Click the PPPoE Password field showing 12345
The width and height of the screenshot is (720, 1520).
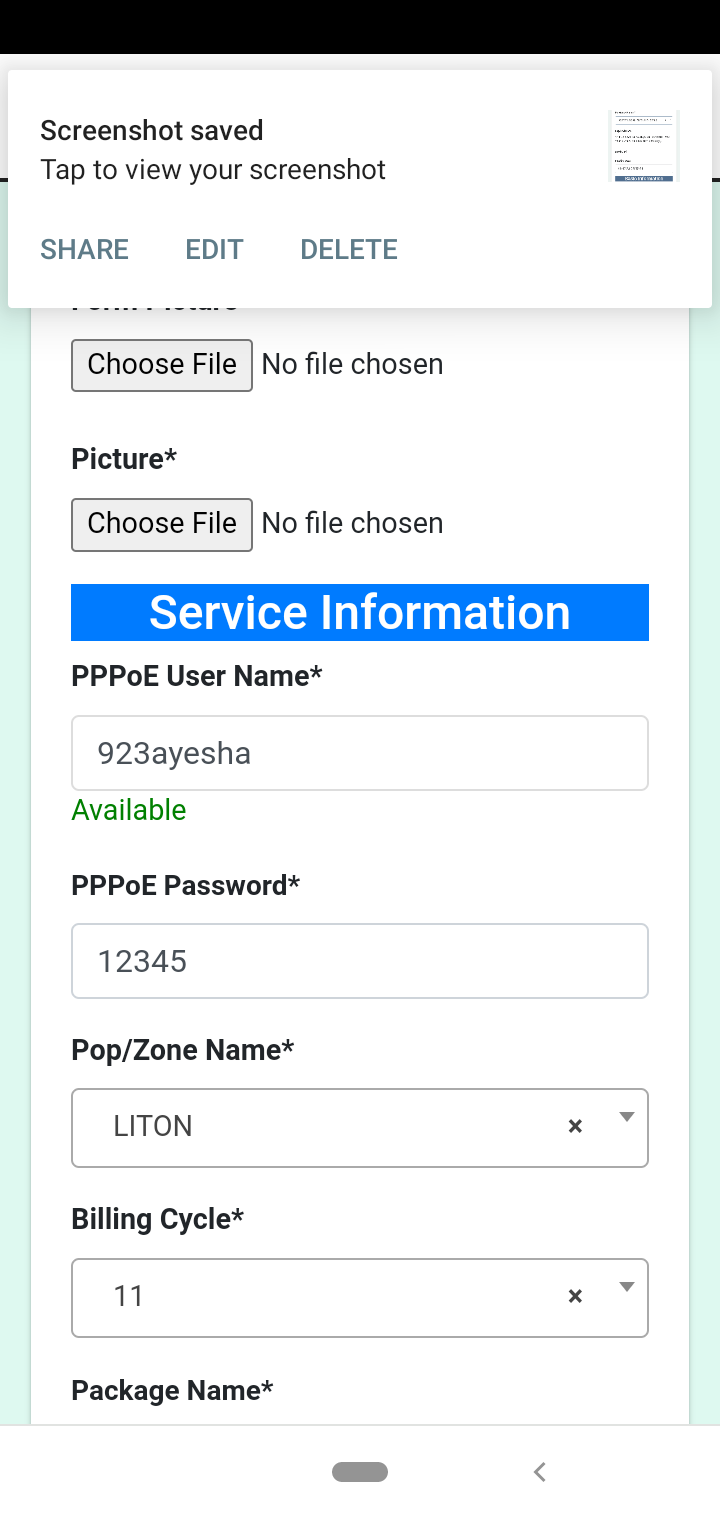coord(360,961)
